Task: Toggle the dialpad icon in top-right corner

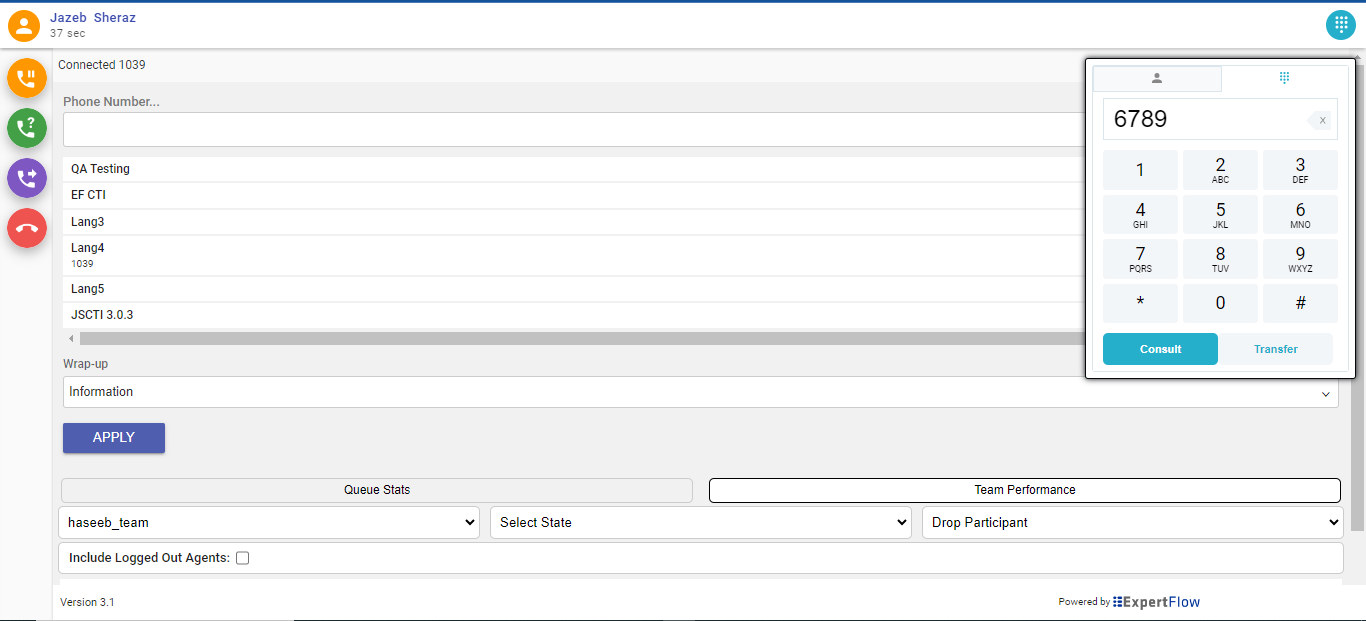Action: tap(1340, 25)
